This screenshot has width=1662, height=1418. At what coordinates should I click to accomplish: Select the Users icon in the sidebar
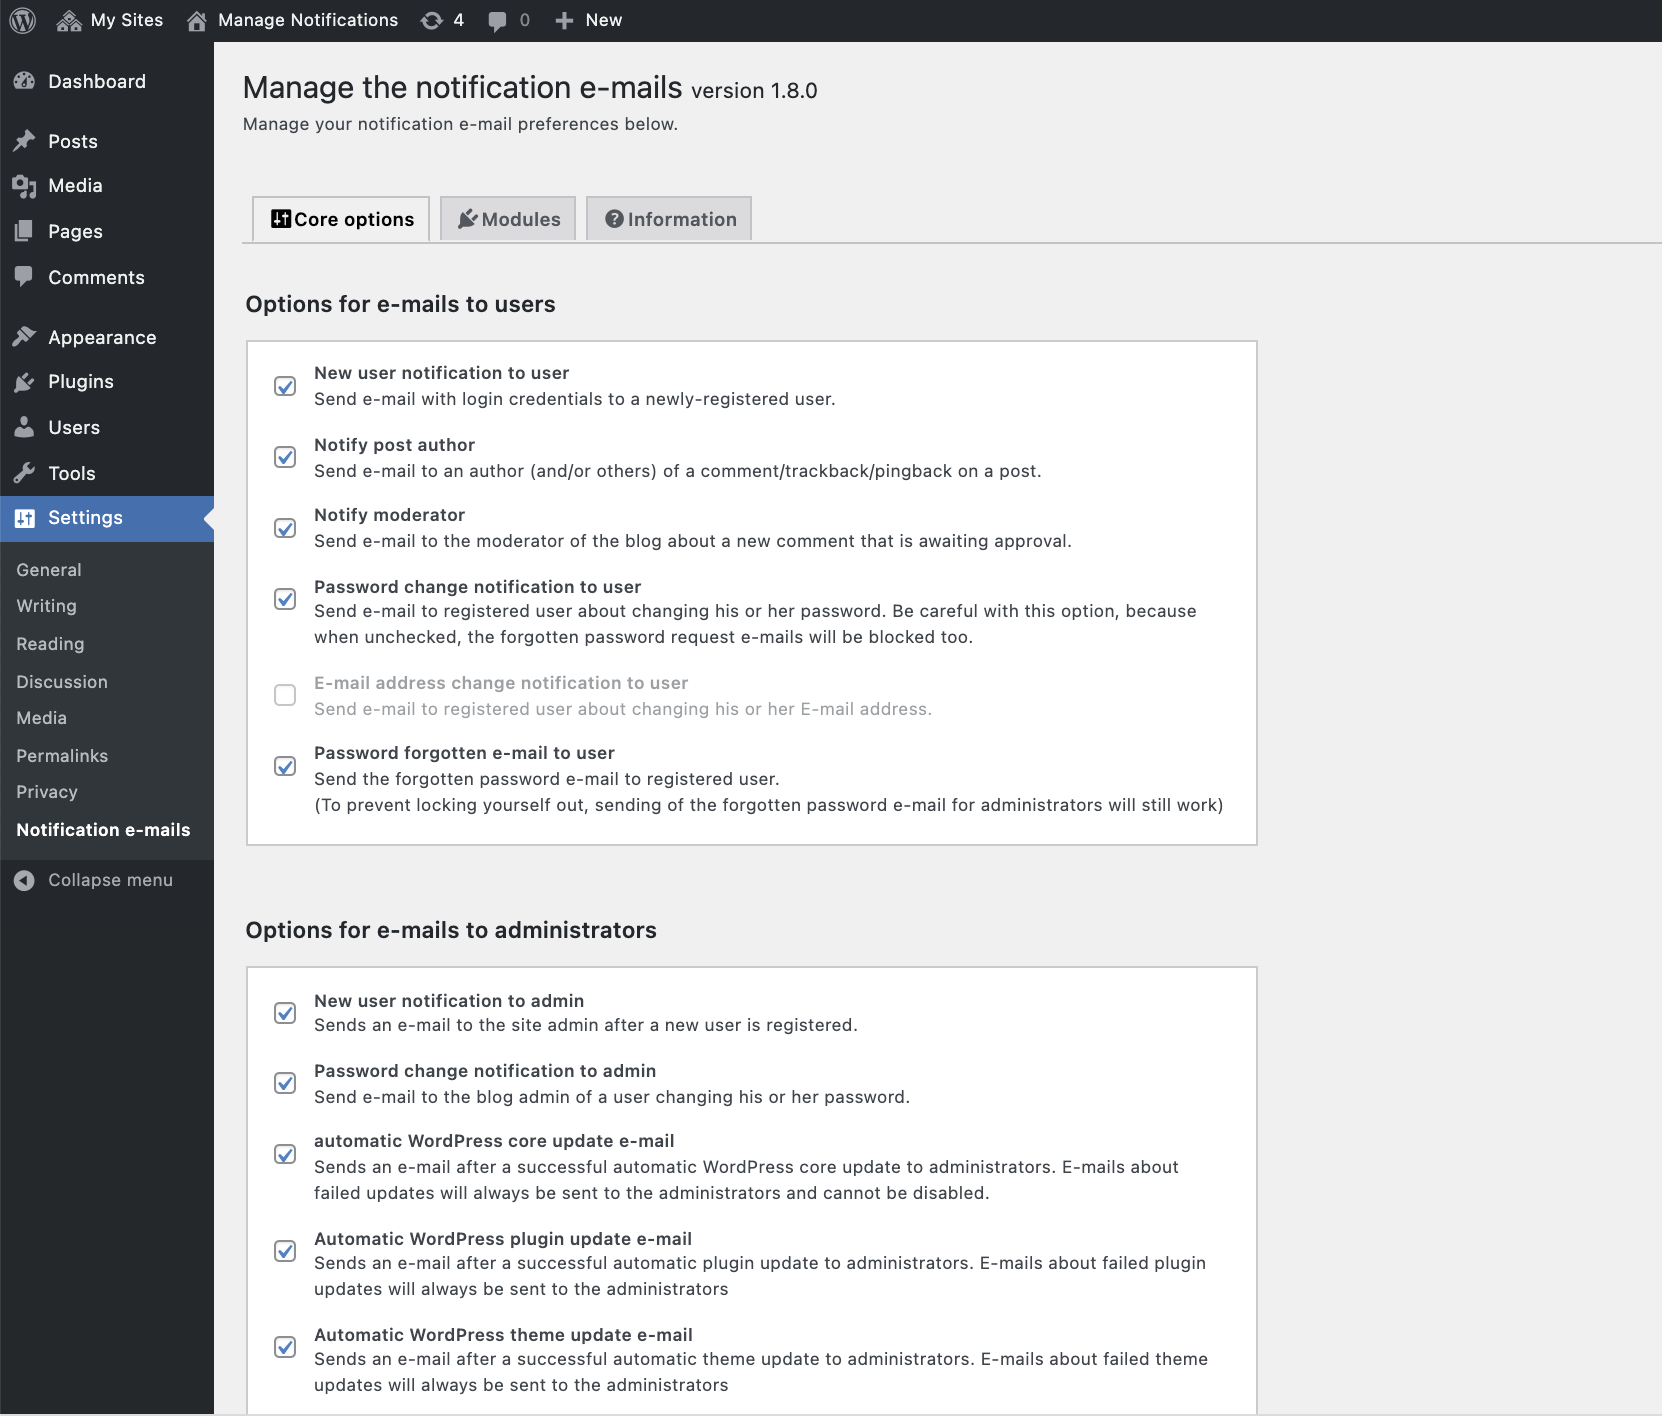point(24,427)
